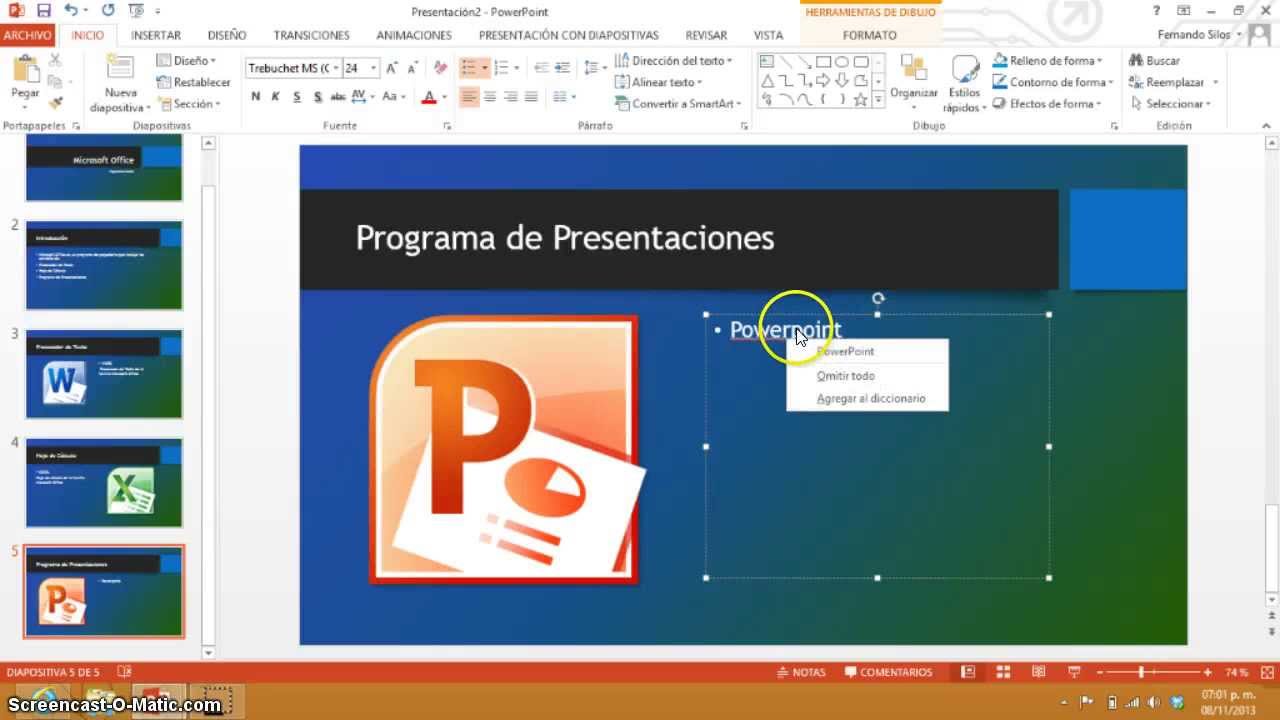Viewport: 1280px width, 720px height.
Task: Select the right arrow shape in gallery
Action: point(823,81)
